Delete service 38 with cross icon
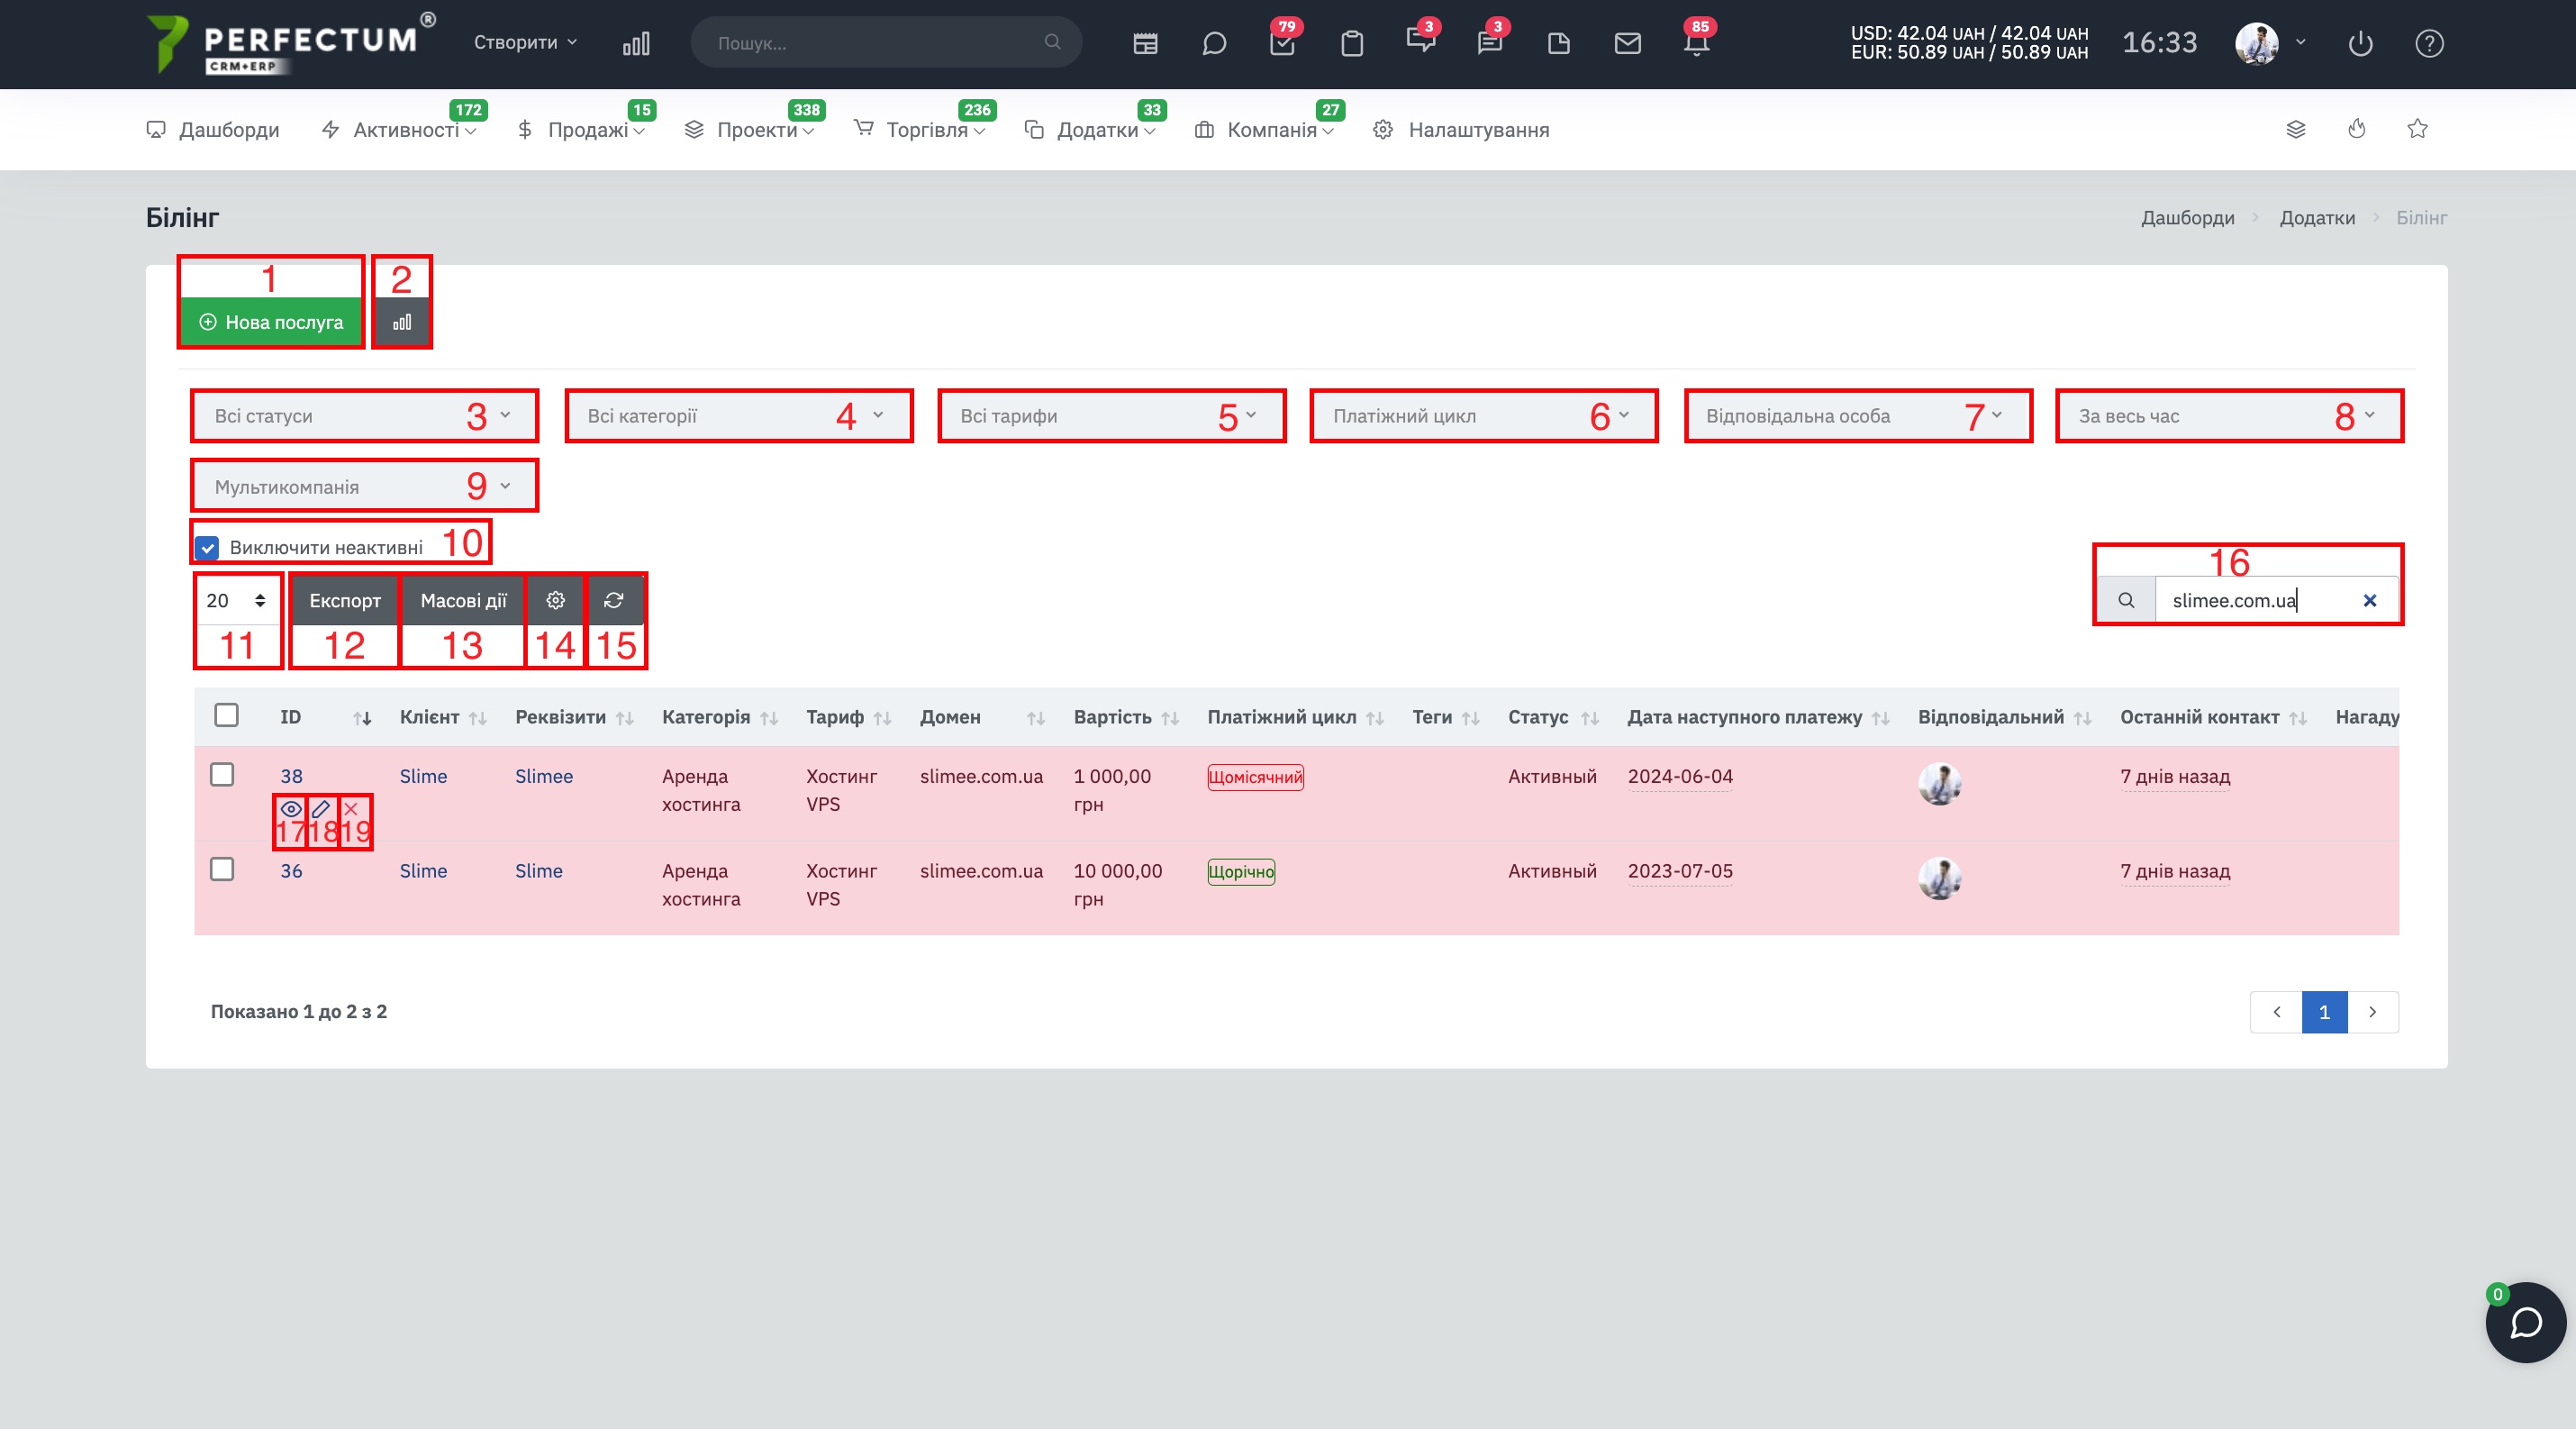The image size is (2576, 1429). click(x=351, y=809)
